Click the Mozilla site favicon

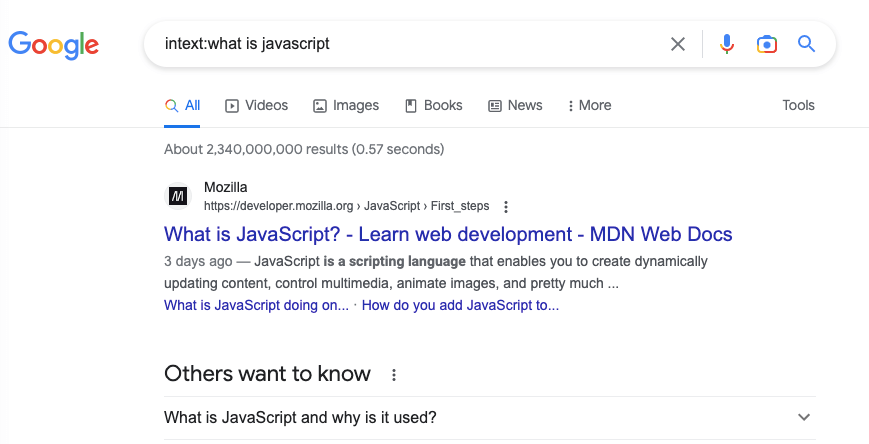(x=177, y=196)
